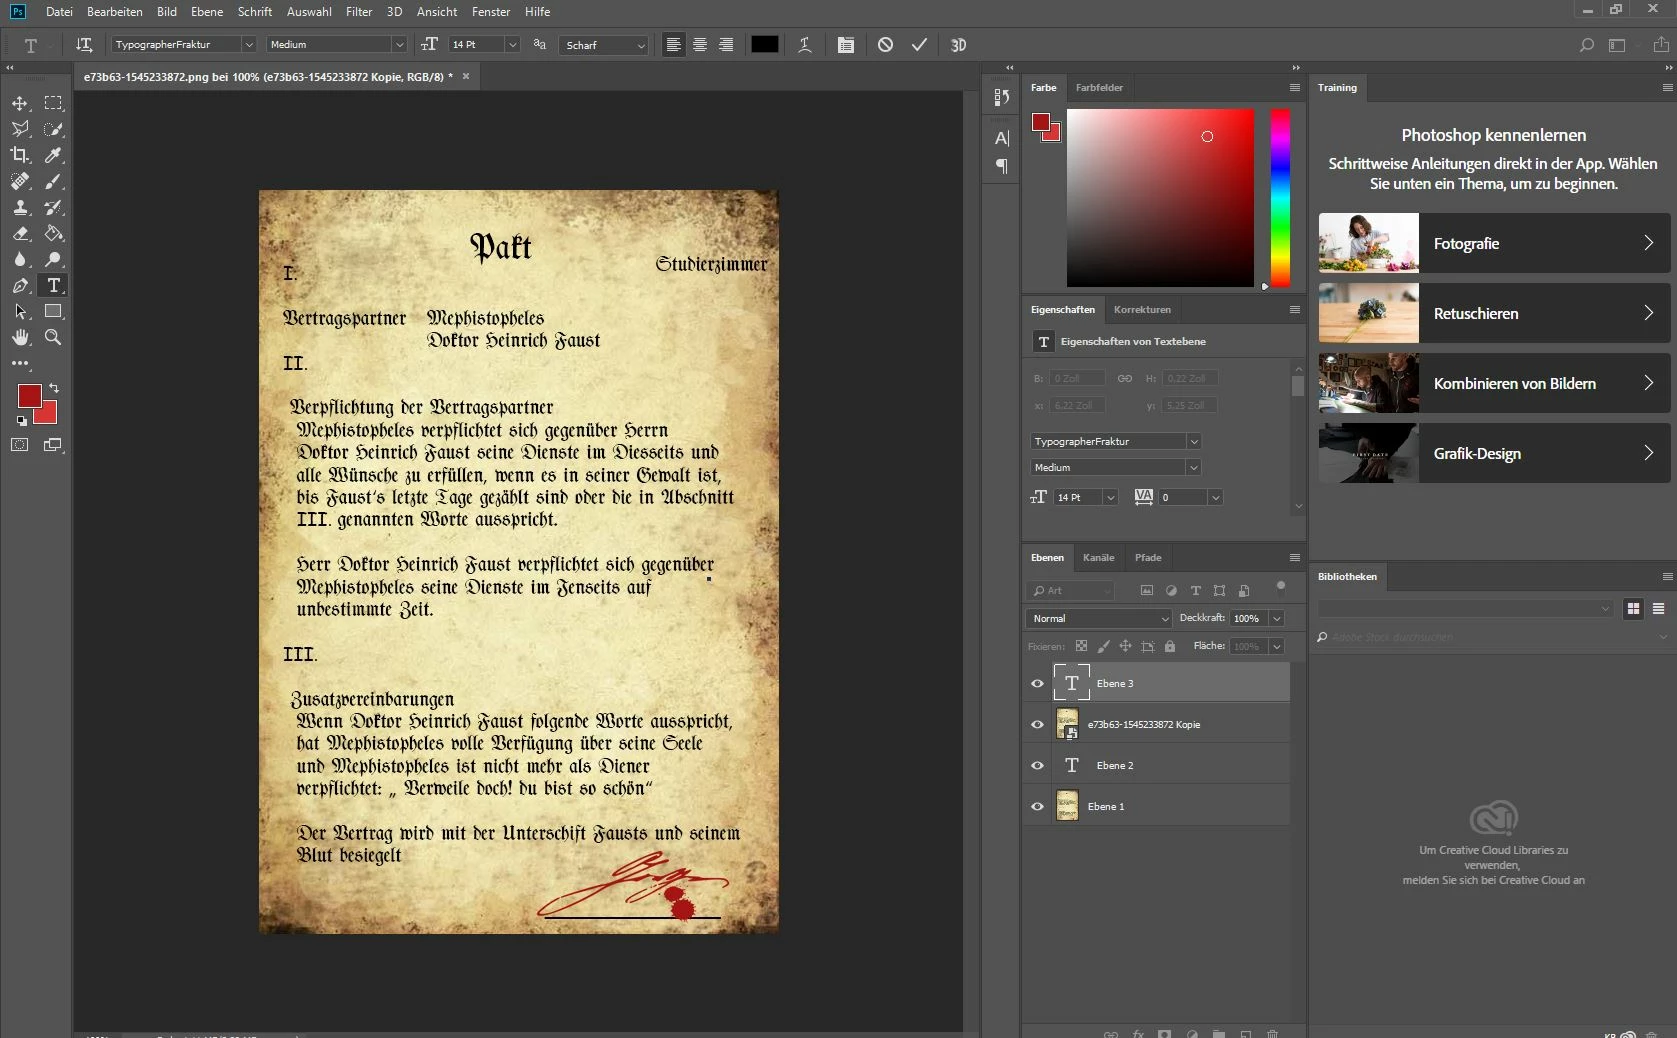Open the Ebene menu
Screen dimensions: 1677x1038
click(x=207, y=12)
